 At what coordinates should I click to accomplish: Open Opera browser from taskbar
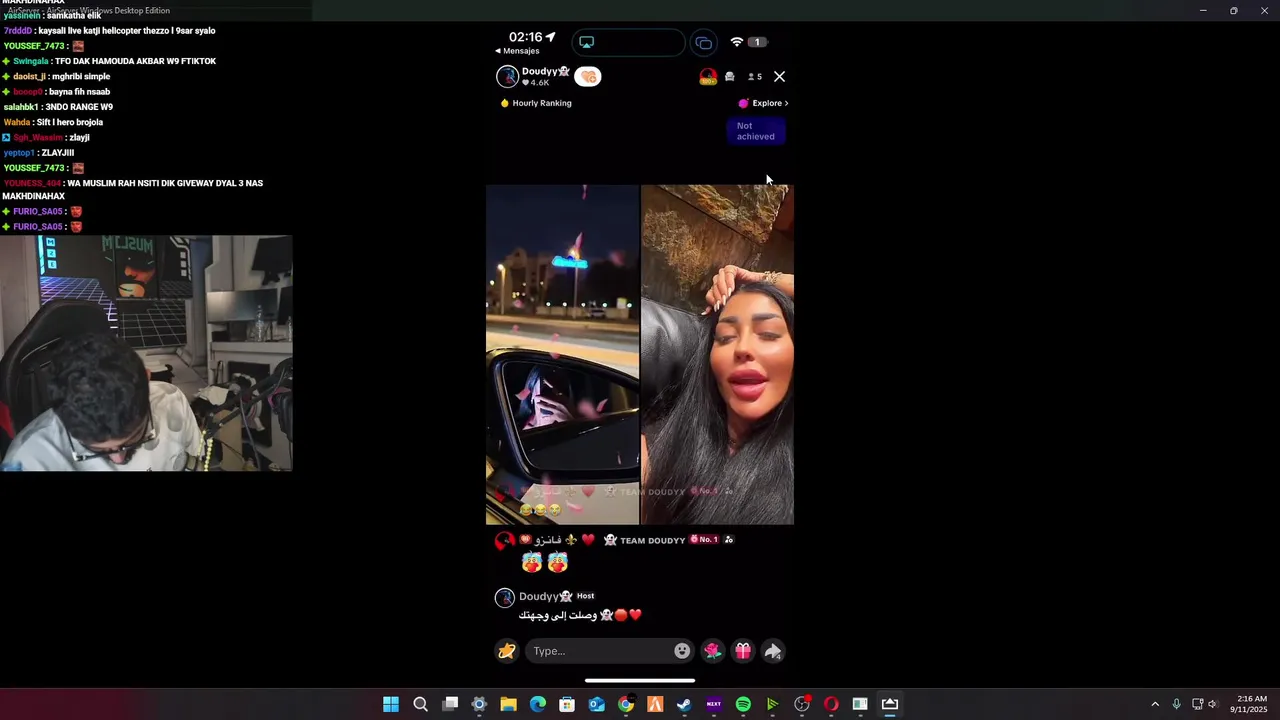tap(831, 704)
